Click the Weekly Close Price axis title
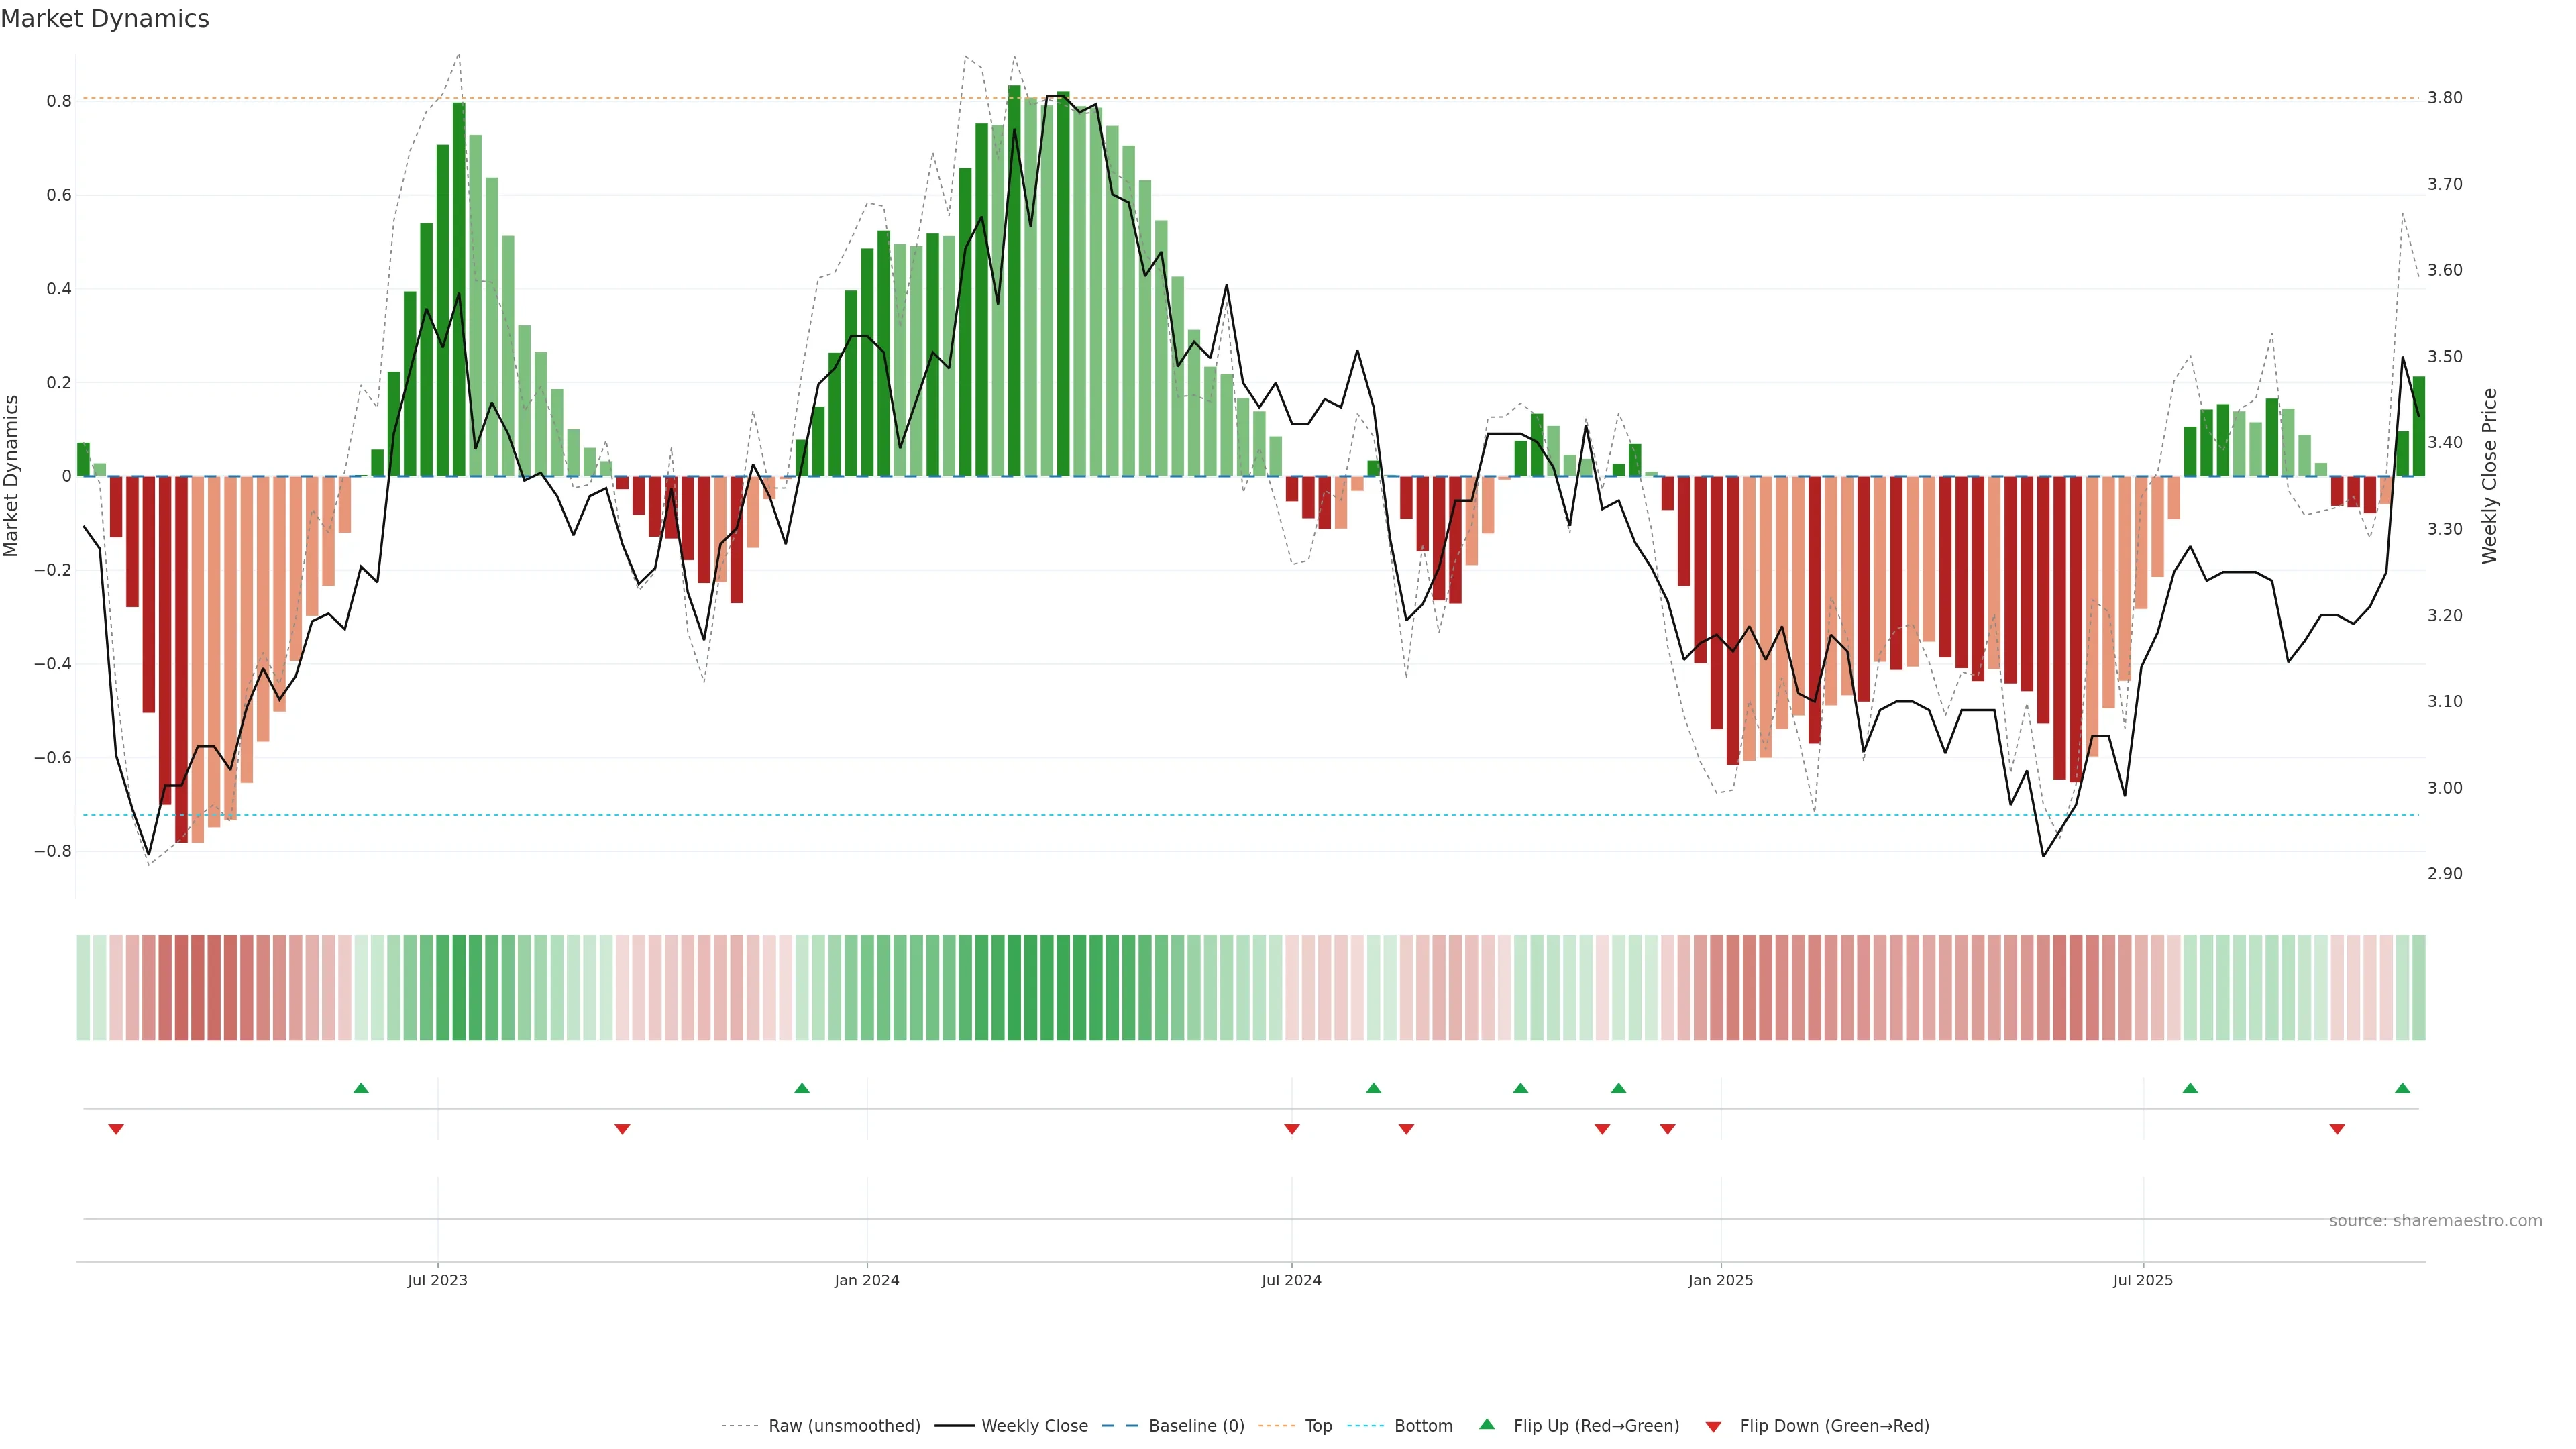This screenshot has width=2576, height=1449. [x=2489, y=476]
